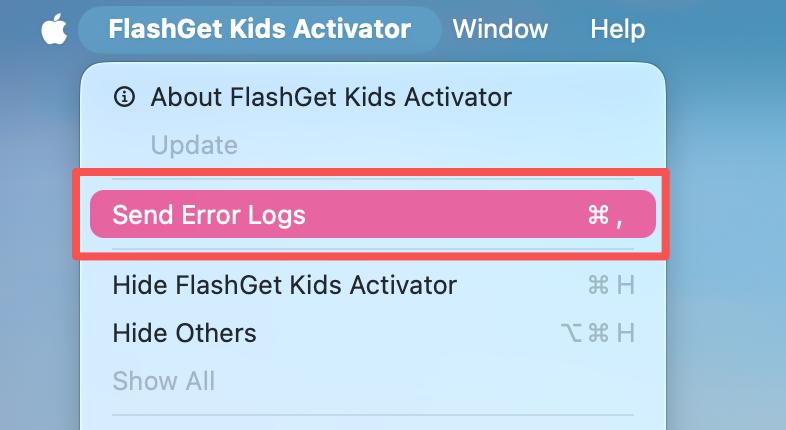Screen dimensions: 786x430
Task: Choose Send Error Logs
Action: [x=209, y=215]
